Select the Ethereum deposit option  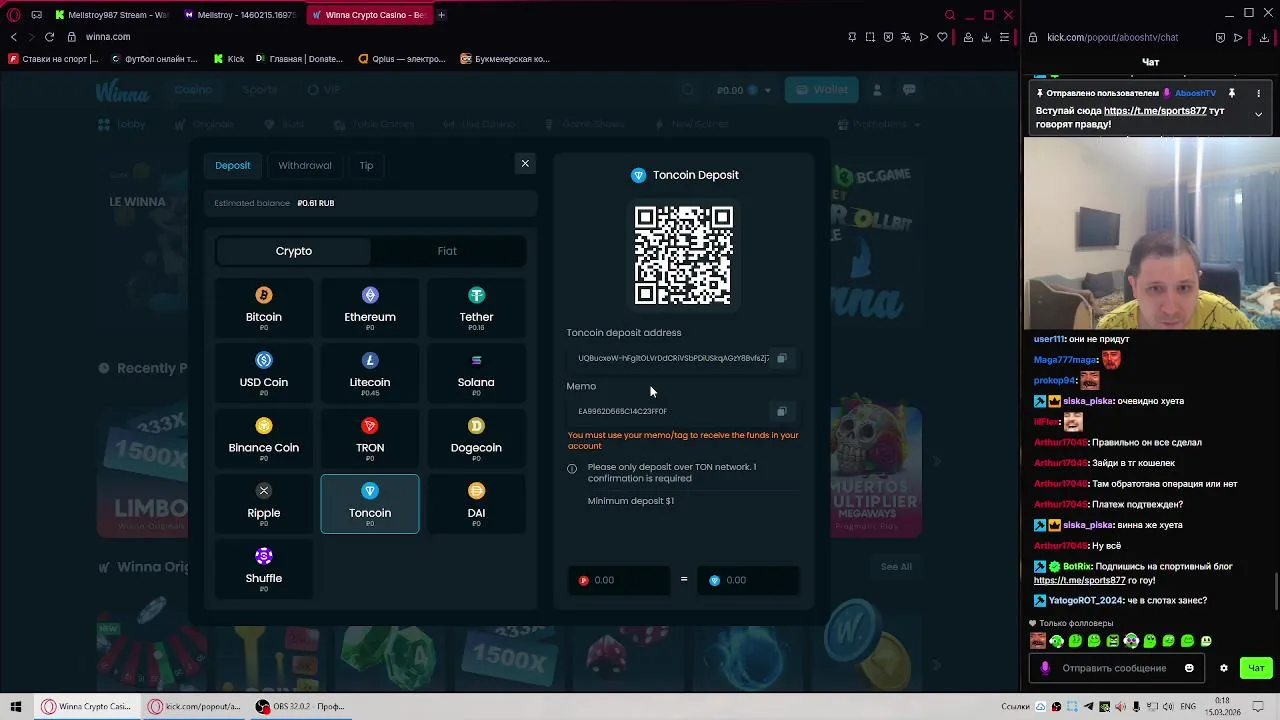coord(370,308)
